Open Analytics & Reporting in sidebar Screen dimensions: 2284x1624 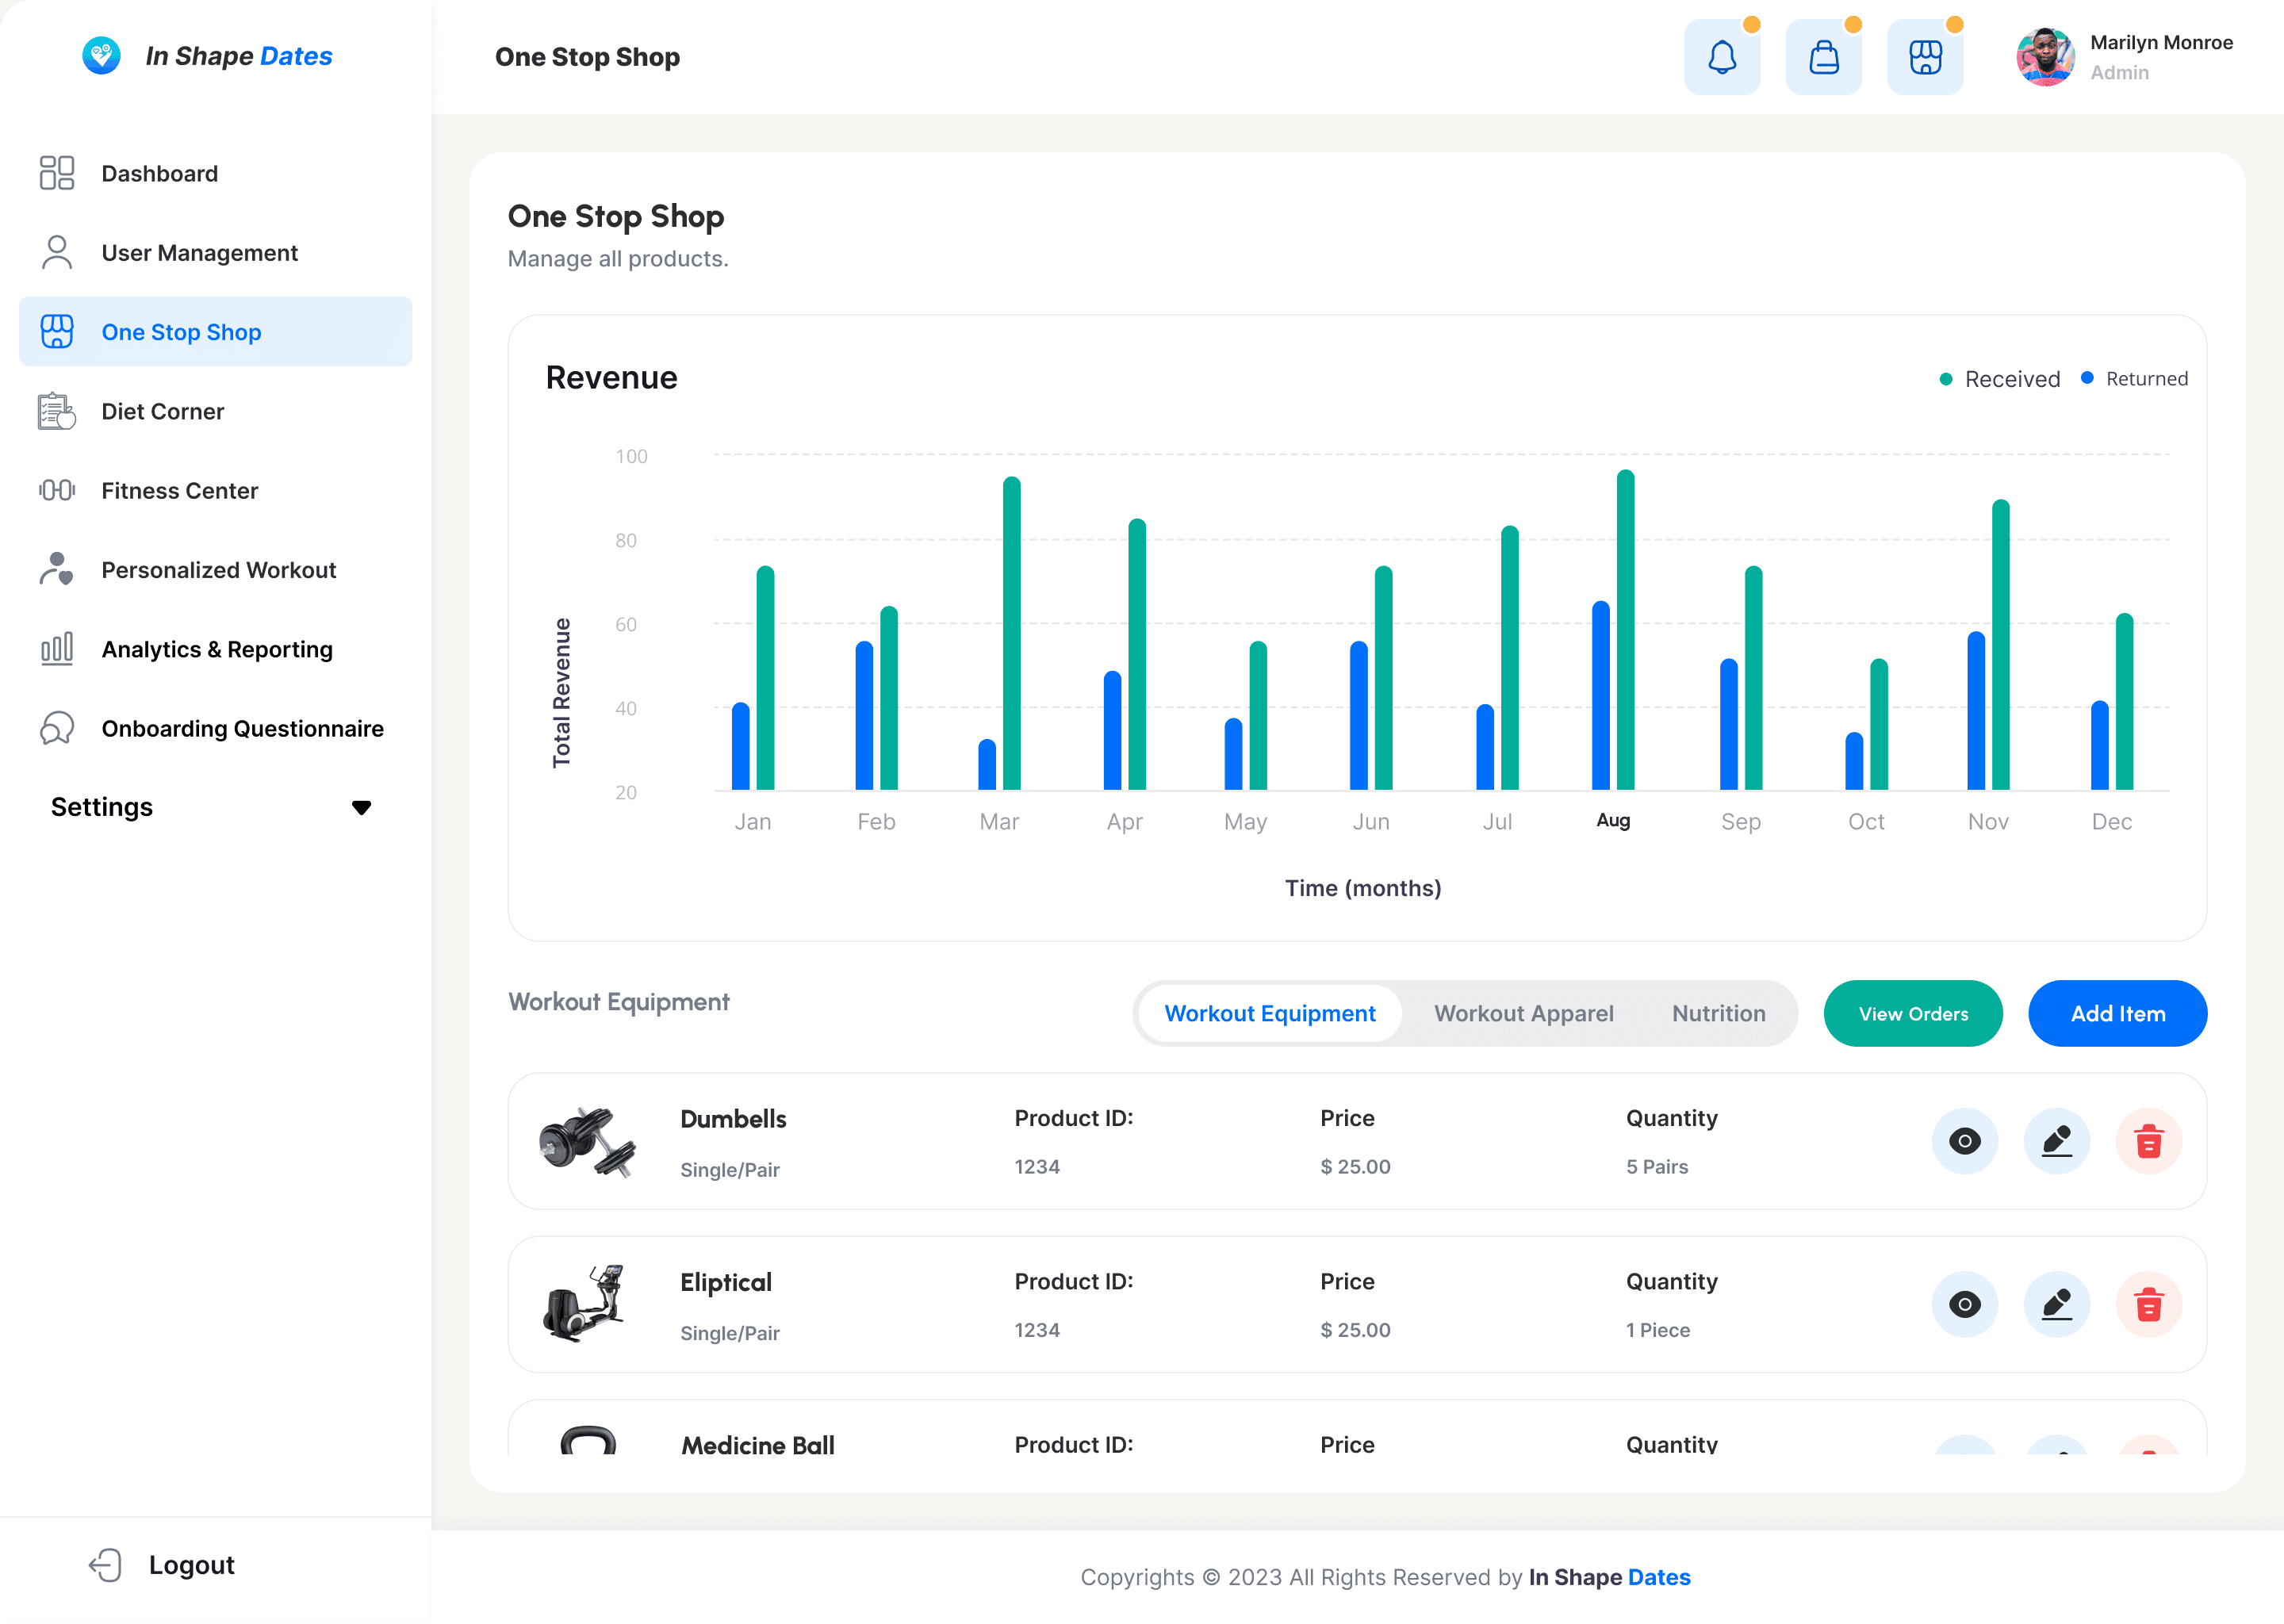click(x=216, y=649)
